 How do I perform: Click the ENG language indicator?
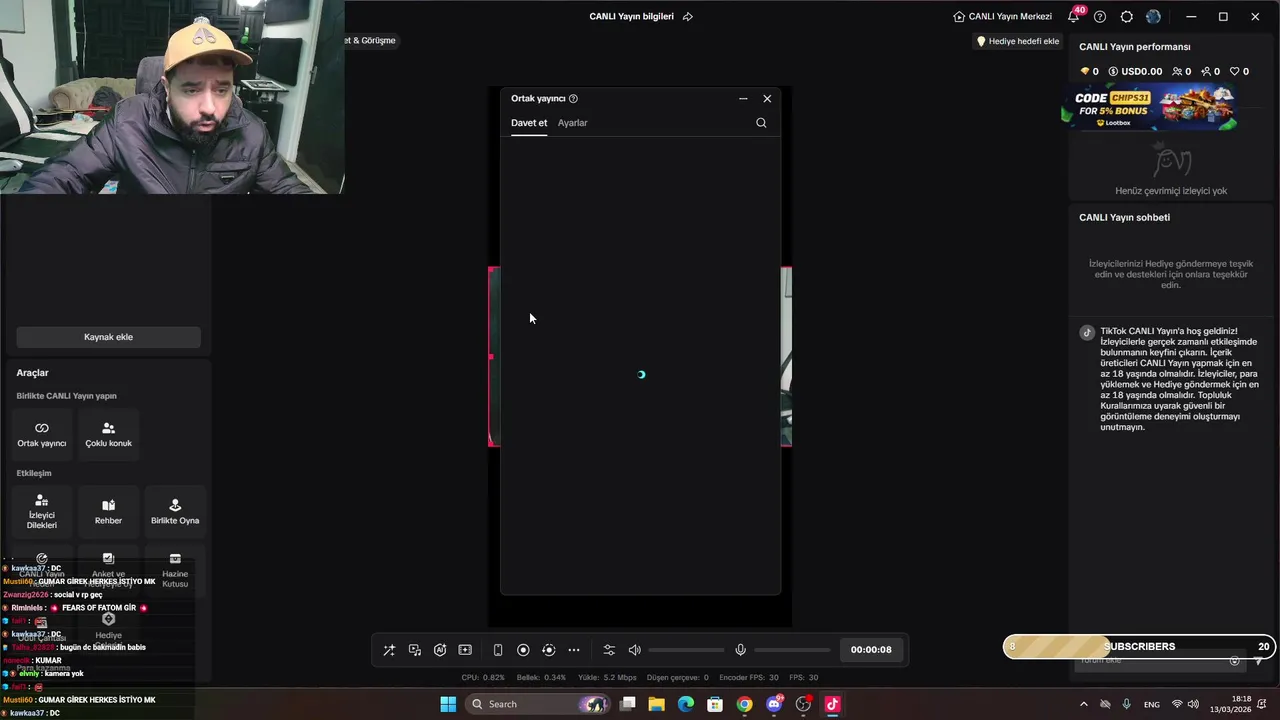(1152, 704)
